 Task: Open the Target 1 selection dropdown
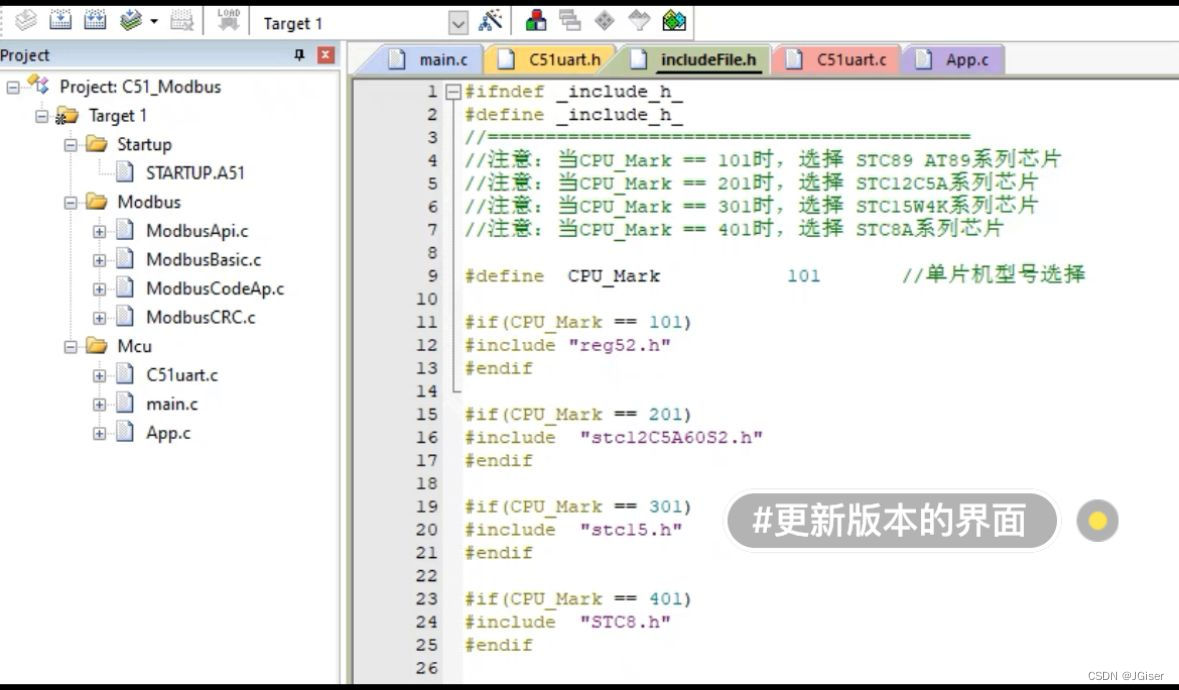coord(459,21)
